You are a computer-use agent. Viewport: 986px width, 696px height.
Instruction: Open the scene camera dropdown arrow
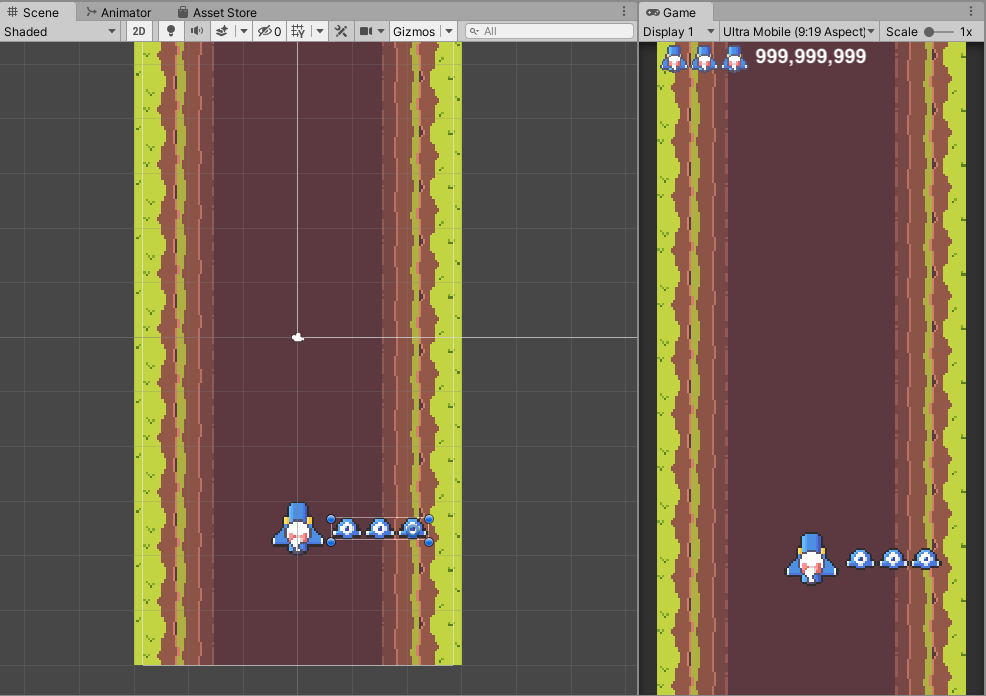point(381,31)
